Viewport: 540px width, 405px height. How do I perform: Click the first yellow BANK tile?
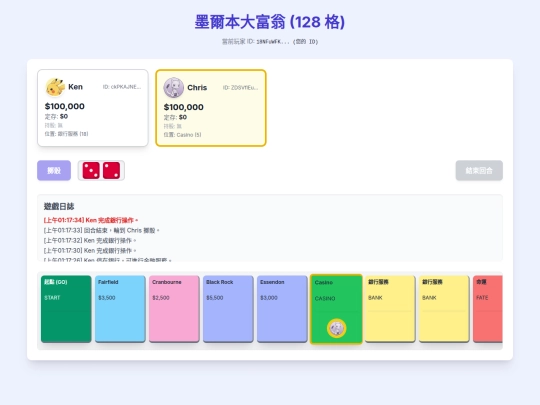point(390,309)
